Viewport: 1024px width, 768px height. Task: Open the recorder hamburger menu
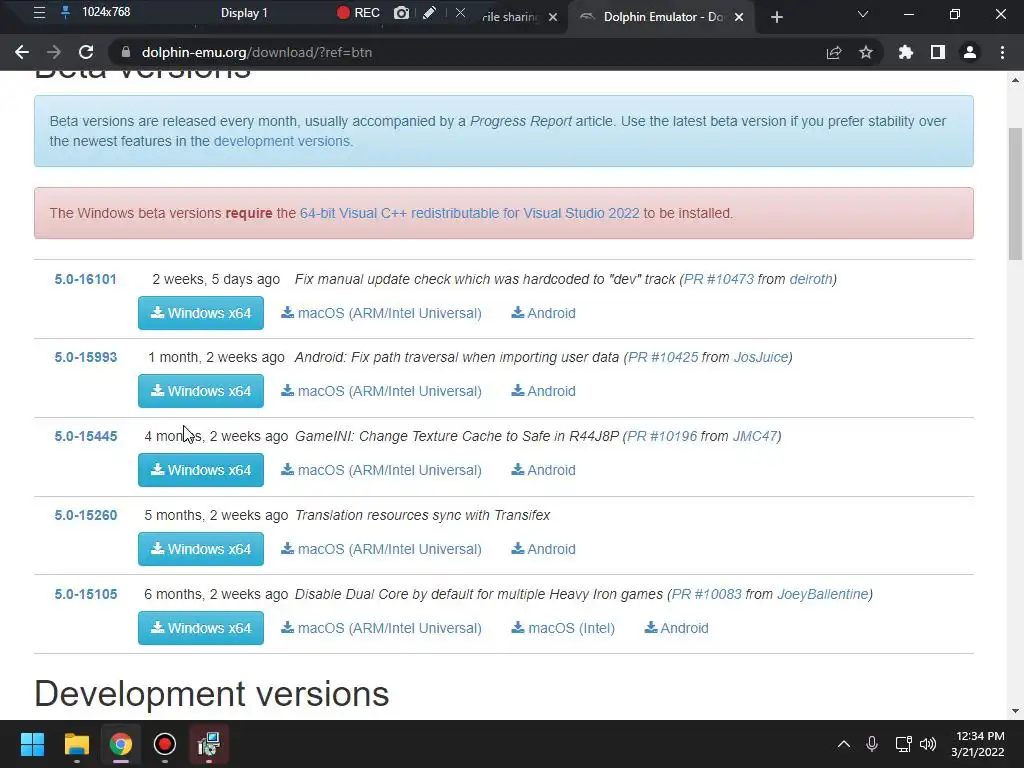(39, 12)
